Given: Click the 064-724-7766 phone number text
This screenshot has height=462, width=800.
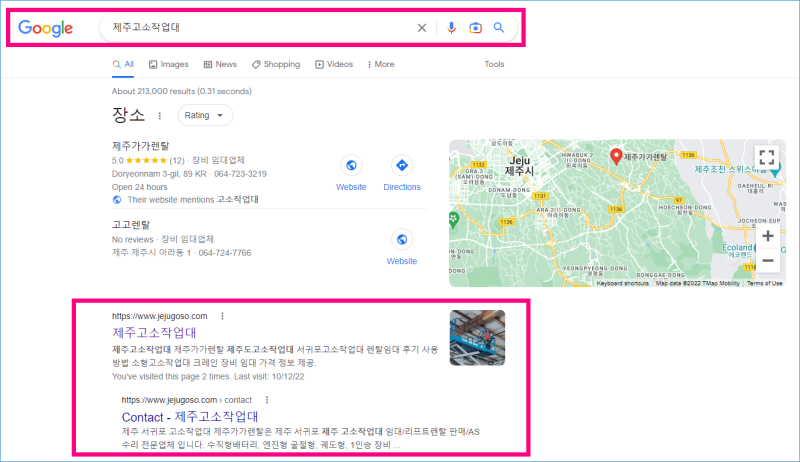Looking at the screenshot, I should click(x=224, y=253).
